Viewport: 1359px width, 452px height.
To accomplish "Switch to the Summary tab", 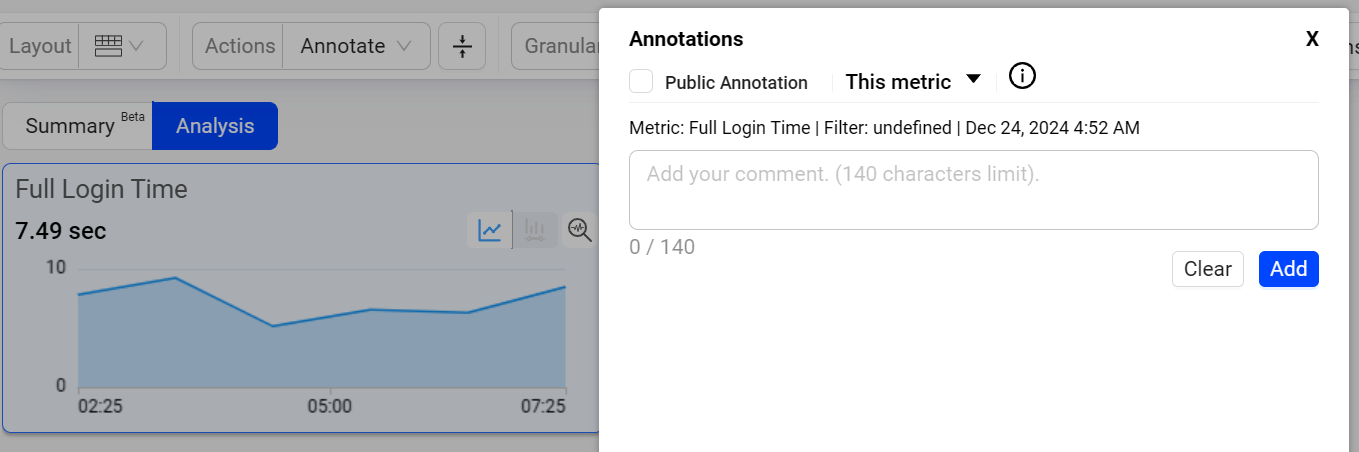I will pyautogui.click(x=78, y=126).
